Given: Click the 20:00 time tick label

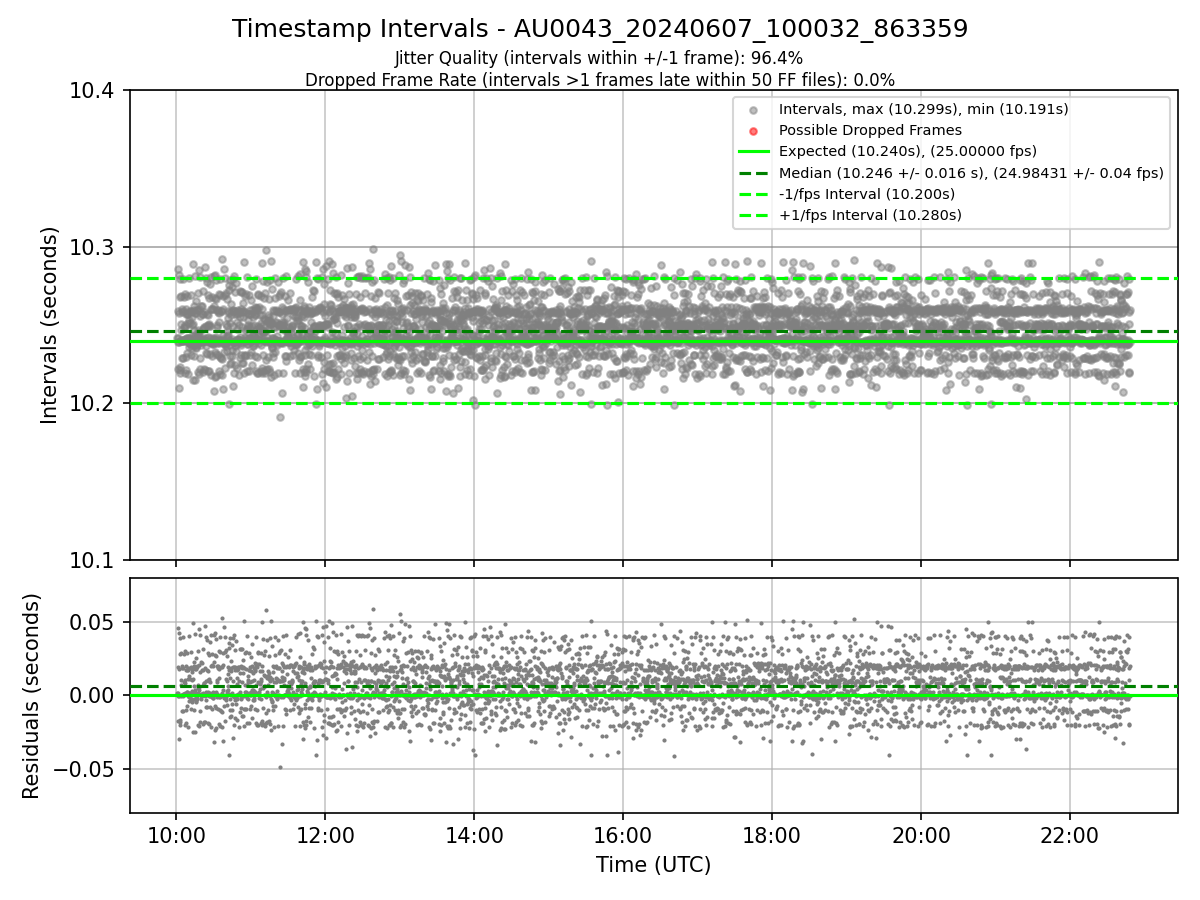Looking at the screenshot, I should click(x=921, y=834).
